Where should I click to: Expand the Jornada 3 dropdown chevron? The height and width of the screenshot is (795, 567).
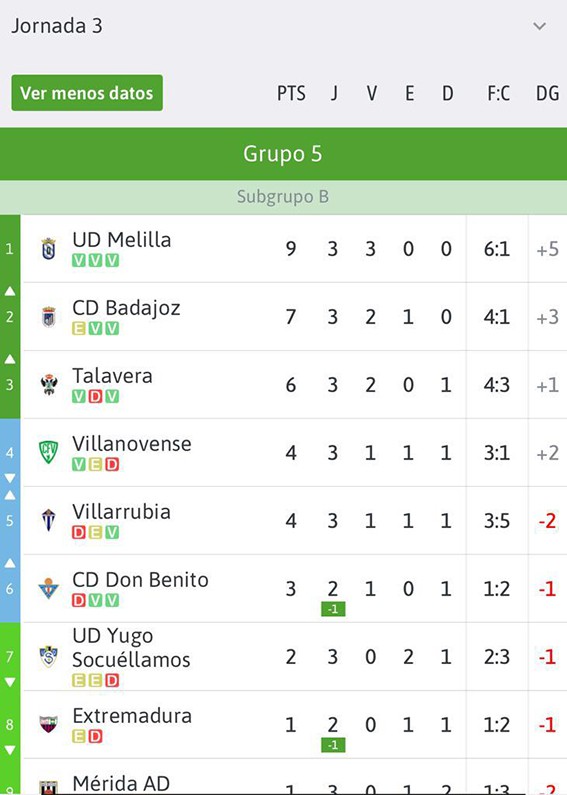540,26
